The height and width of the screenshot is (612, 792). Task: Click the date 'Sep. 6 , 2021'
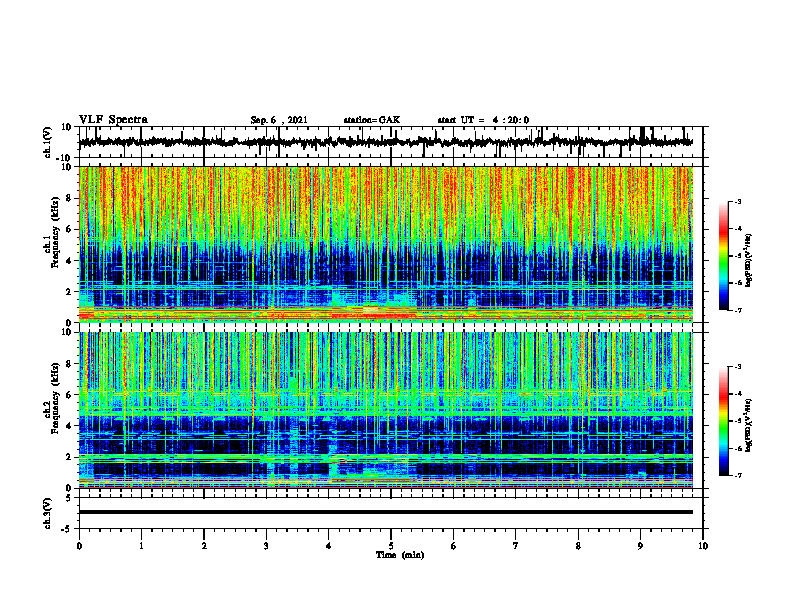[279, 120]
